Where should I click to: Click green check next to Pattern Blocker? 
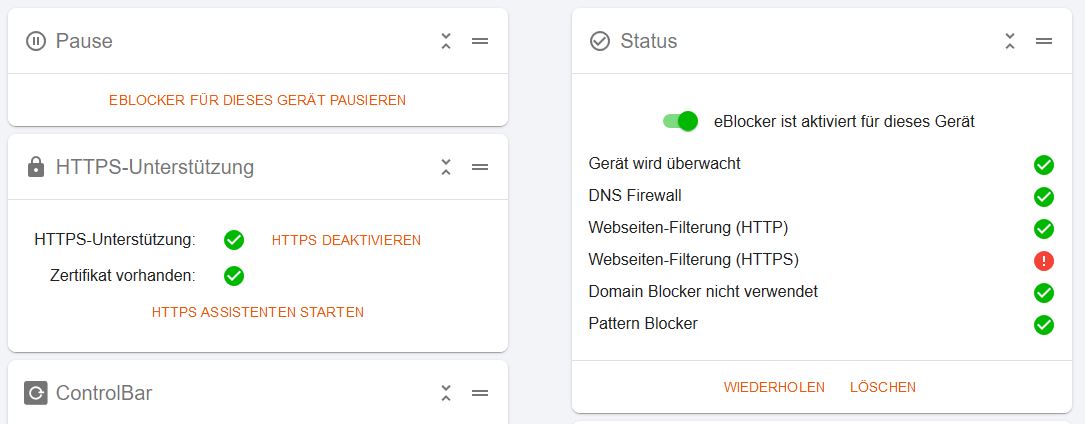point(1043,324)
